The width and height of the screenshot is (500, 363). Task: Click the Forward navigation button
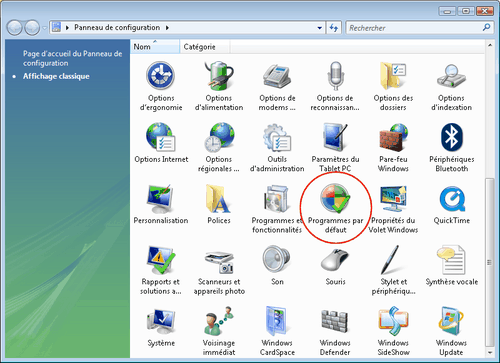point(32,28)
